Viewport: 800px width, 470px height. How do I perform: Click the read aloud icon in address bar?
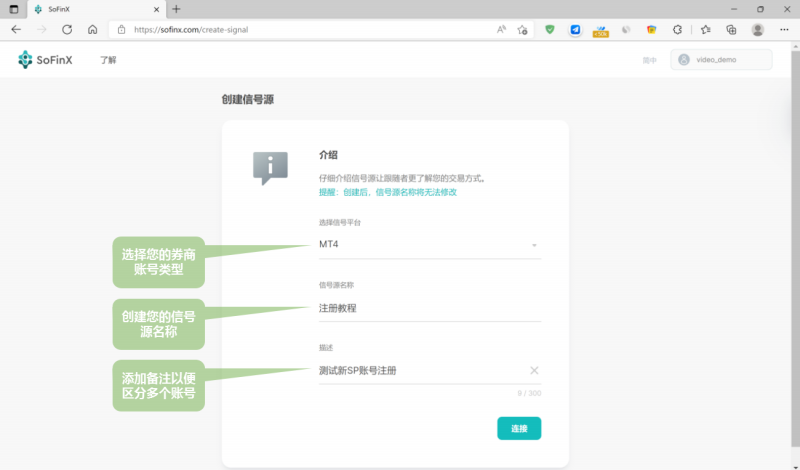[x=502, y=30]
